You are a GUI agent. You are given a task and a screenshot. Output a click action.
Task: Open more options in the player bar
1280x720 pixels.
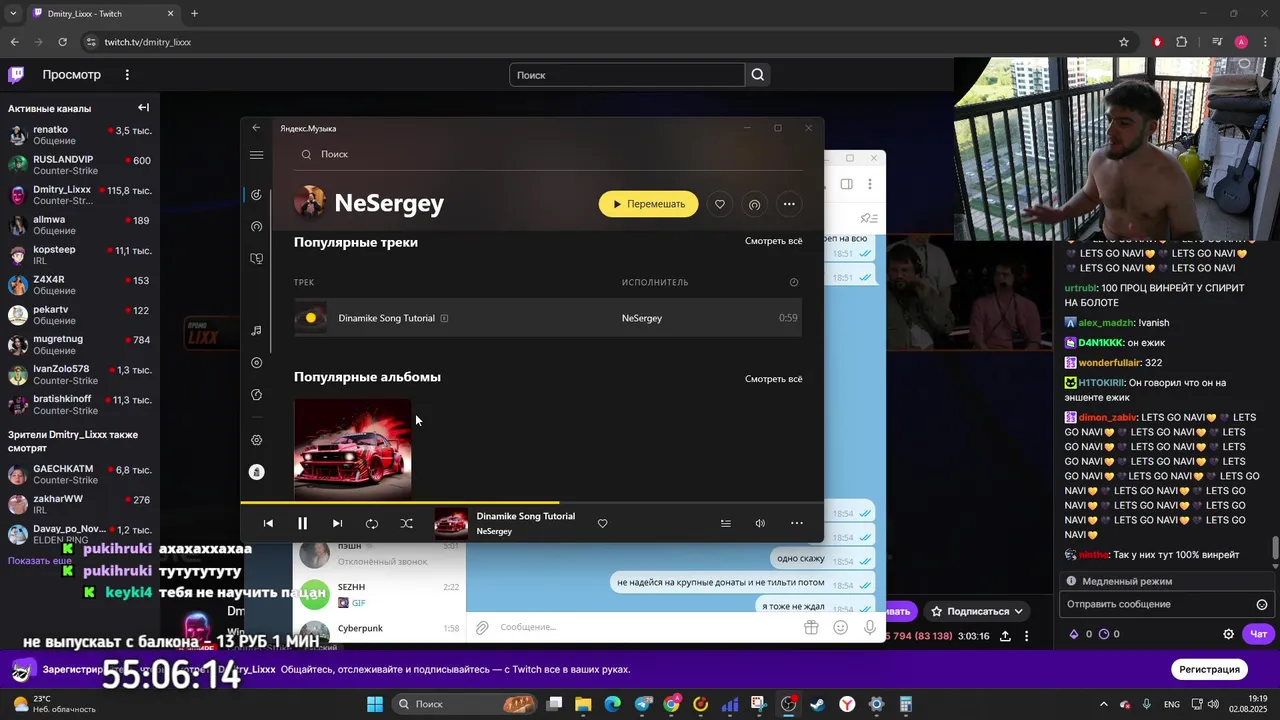tap(797, 523)
